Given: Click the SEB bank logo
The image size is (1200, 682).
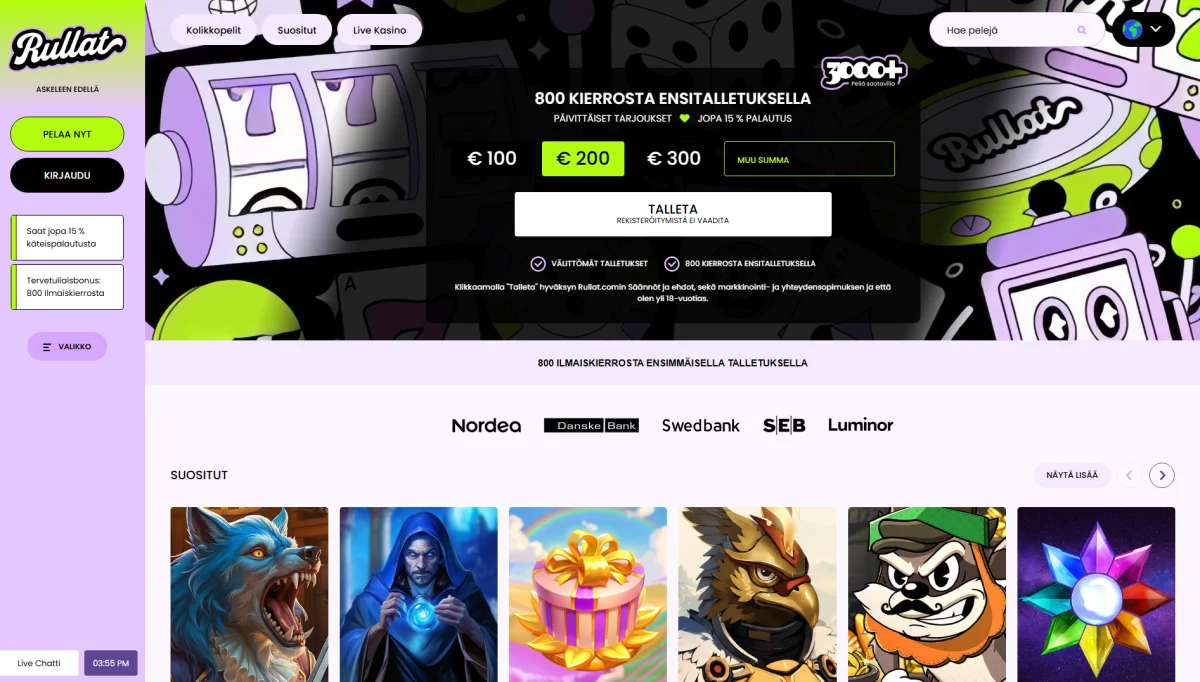Looking at the screenshot, I should click(x=784, y=425).
